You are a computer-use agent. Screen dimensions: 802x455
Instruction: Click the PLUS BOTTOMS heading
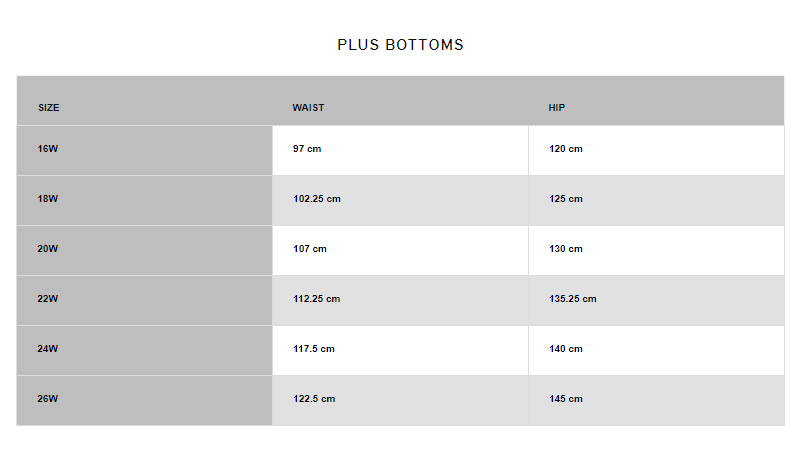[x=400, y=45]
